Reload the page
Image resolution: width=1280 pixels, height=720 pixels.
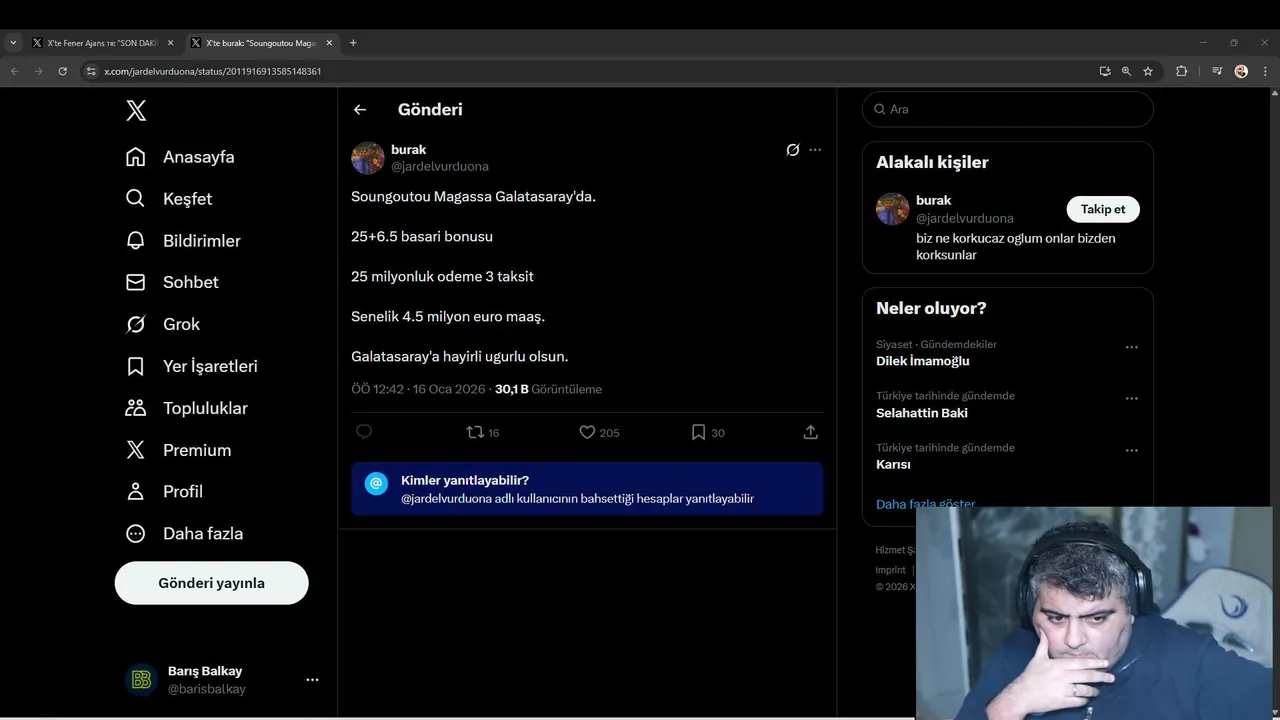click(x=63, y=71)
